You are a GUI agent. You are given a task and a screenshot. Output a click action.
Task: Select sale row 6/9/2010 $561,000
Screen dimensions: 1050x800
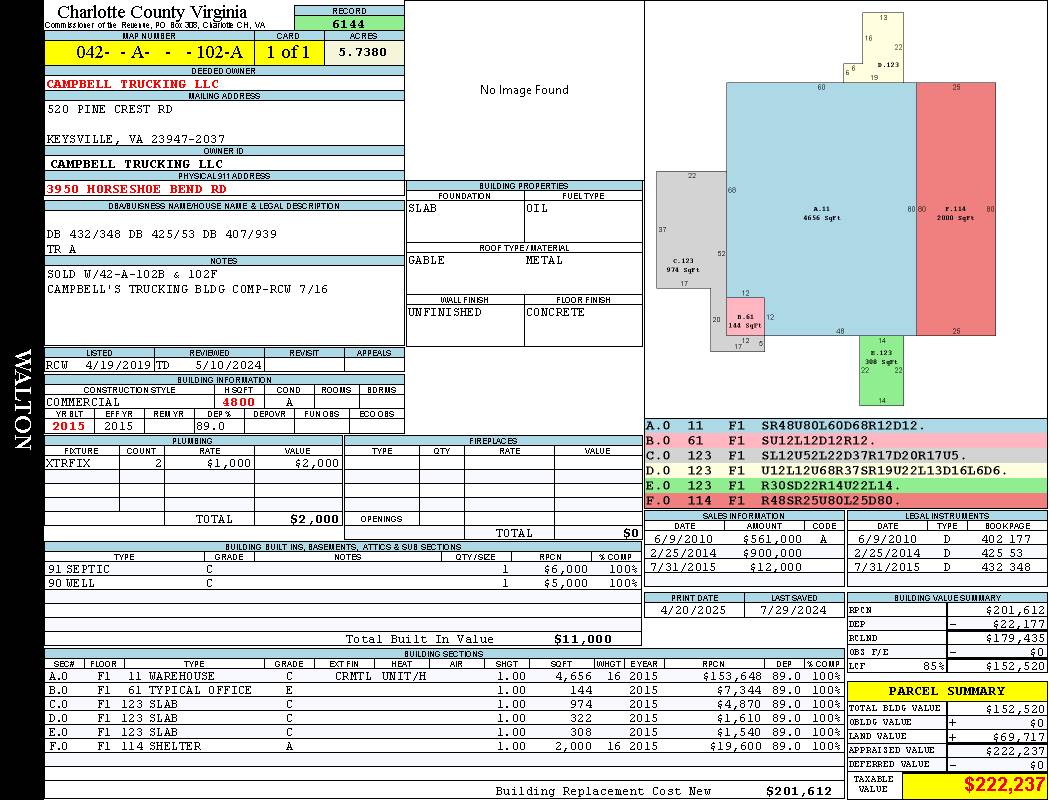coord(744,539)
